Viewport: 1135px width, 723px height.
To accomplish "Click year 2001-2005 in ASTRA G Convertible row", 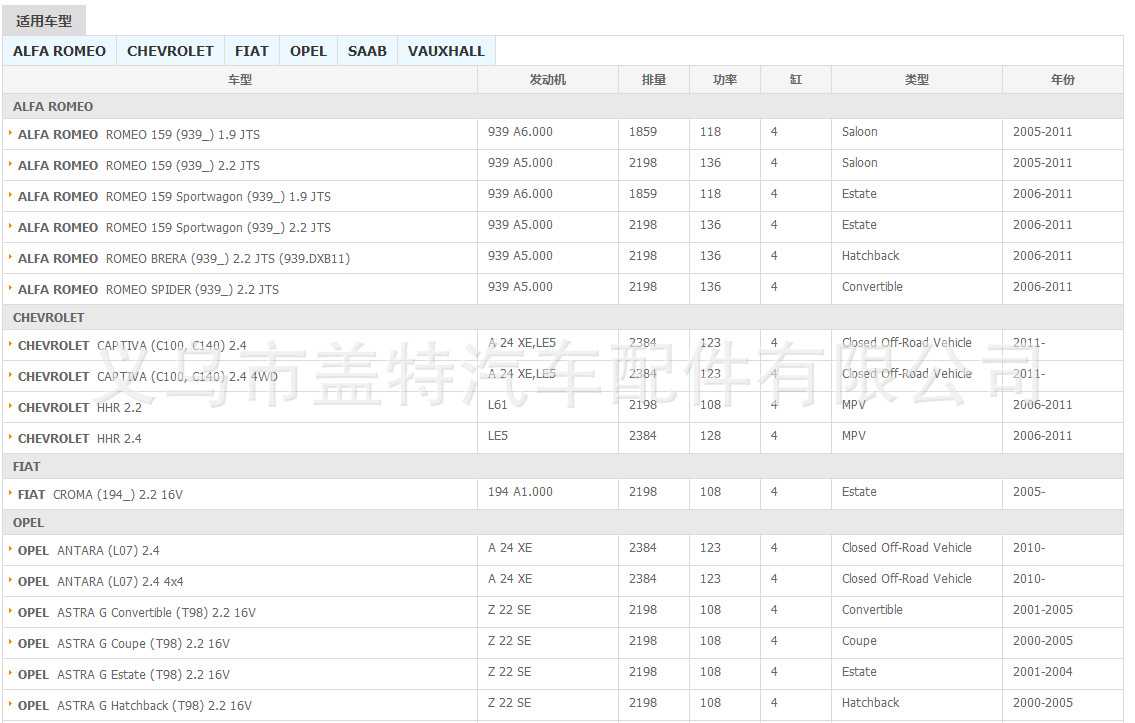I will point(1042,610).
